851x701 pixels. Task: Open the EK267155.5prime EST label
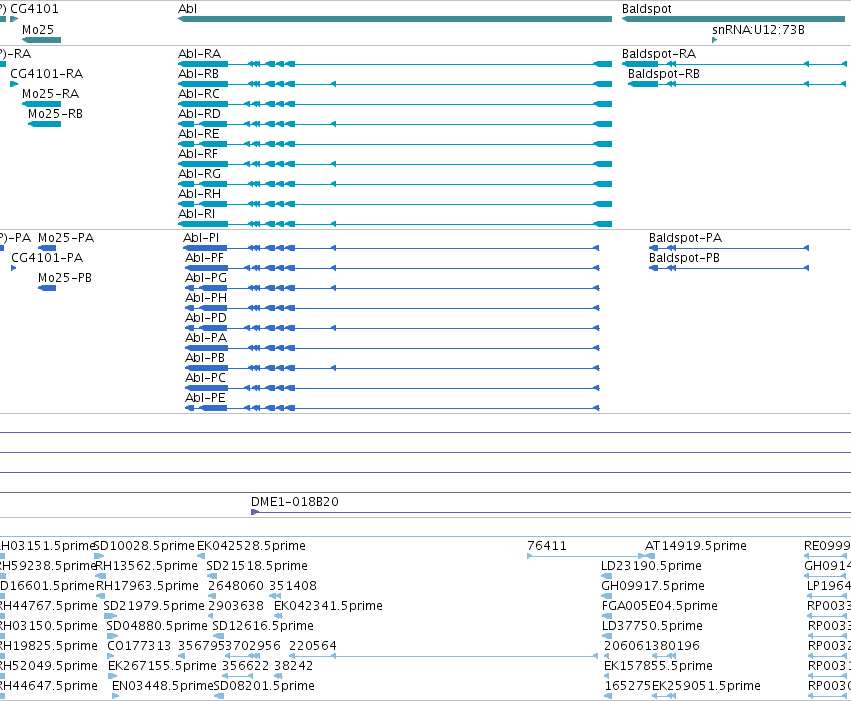pos(162,666)
